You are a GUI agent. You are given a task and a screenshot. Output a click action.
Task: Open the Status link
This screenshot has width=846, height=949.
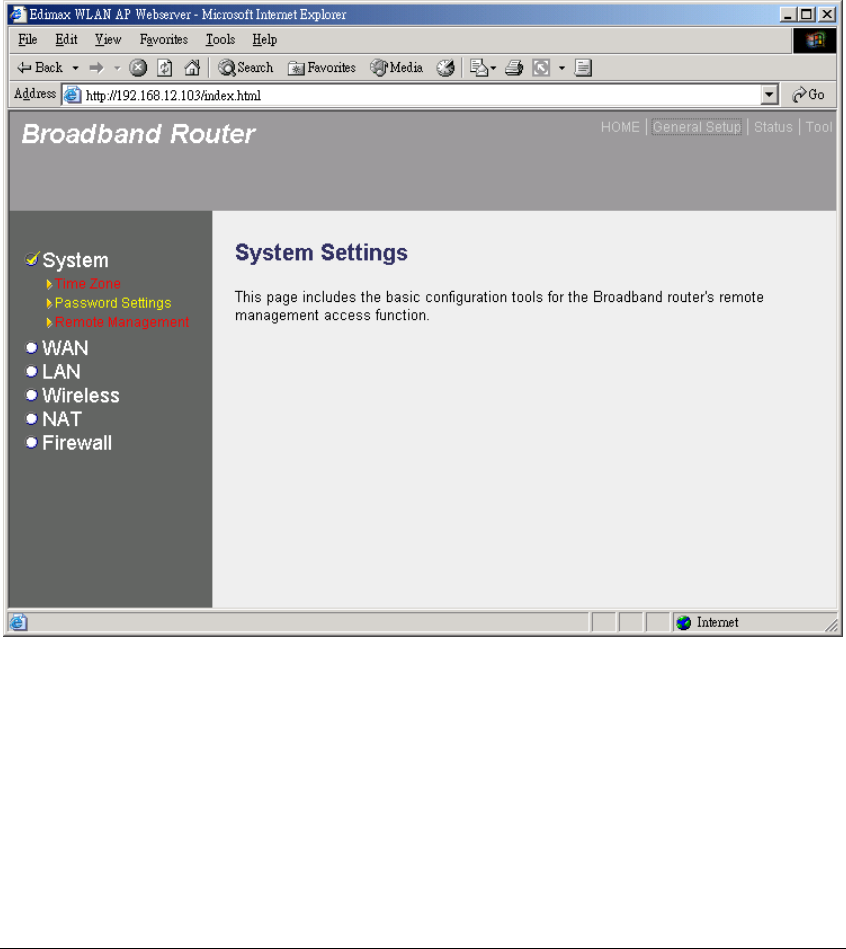[x=773, y=127]
